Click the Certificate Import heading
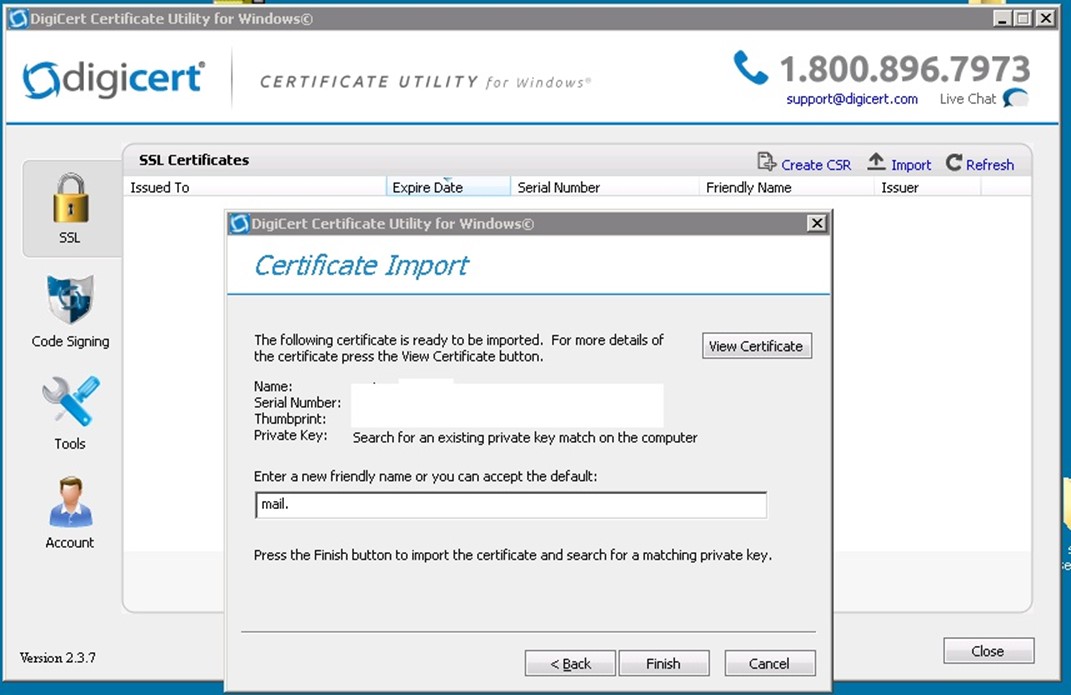 tap(361, 266)
